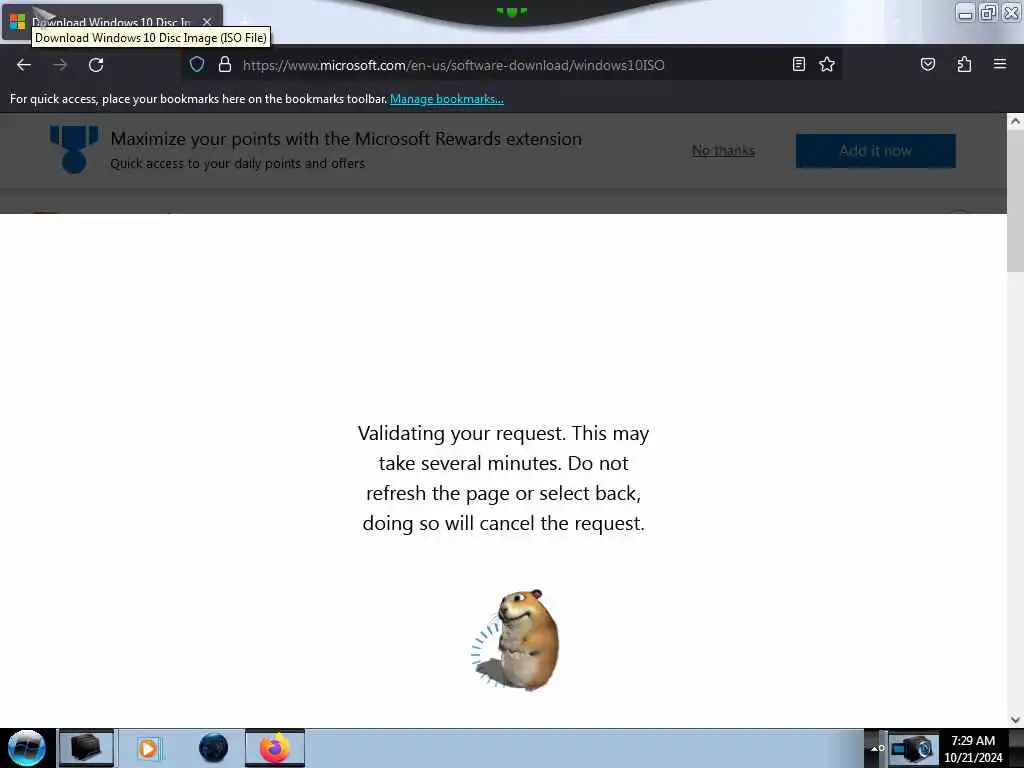The height and width of the screenshot is (768, 1024).
Task: Open the Windows Start orb
Action: (x=27, y=748)
